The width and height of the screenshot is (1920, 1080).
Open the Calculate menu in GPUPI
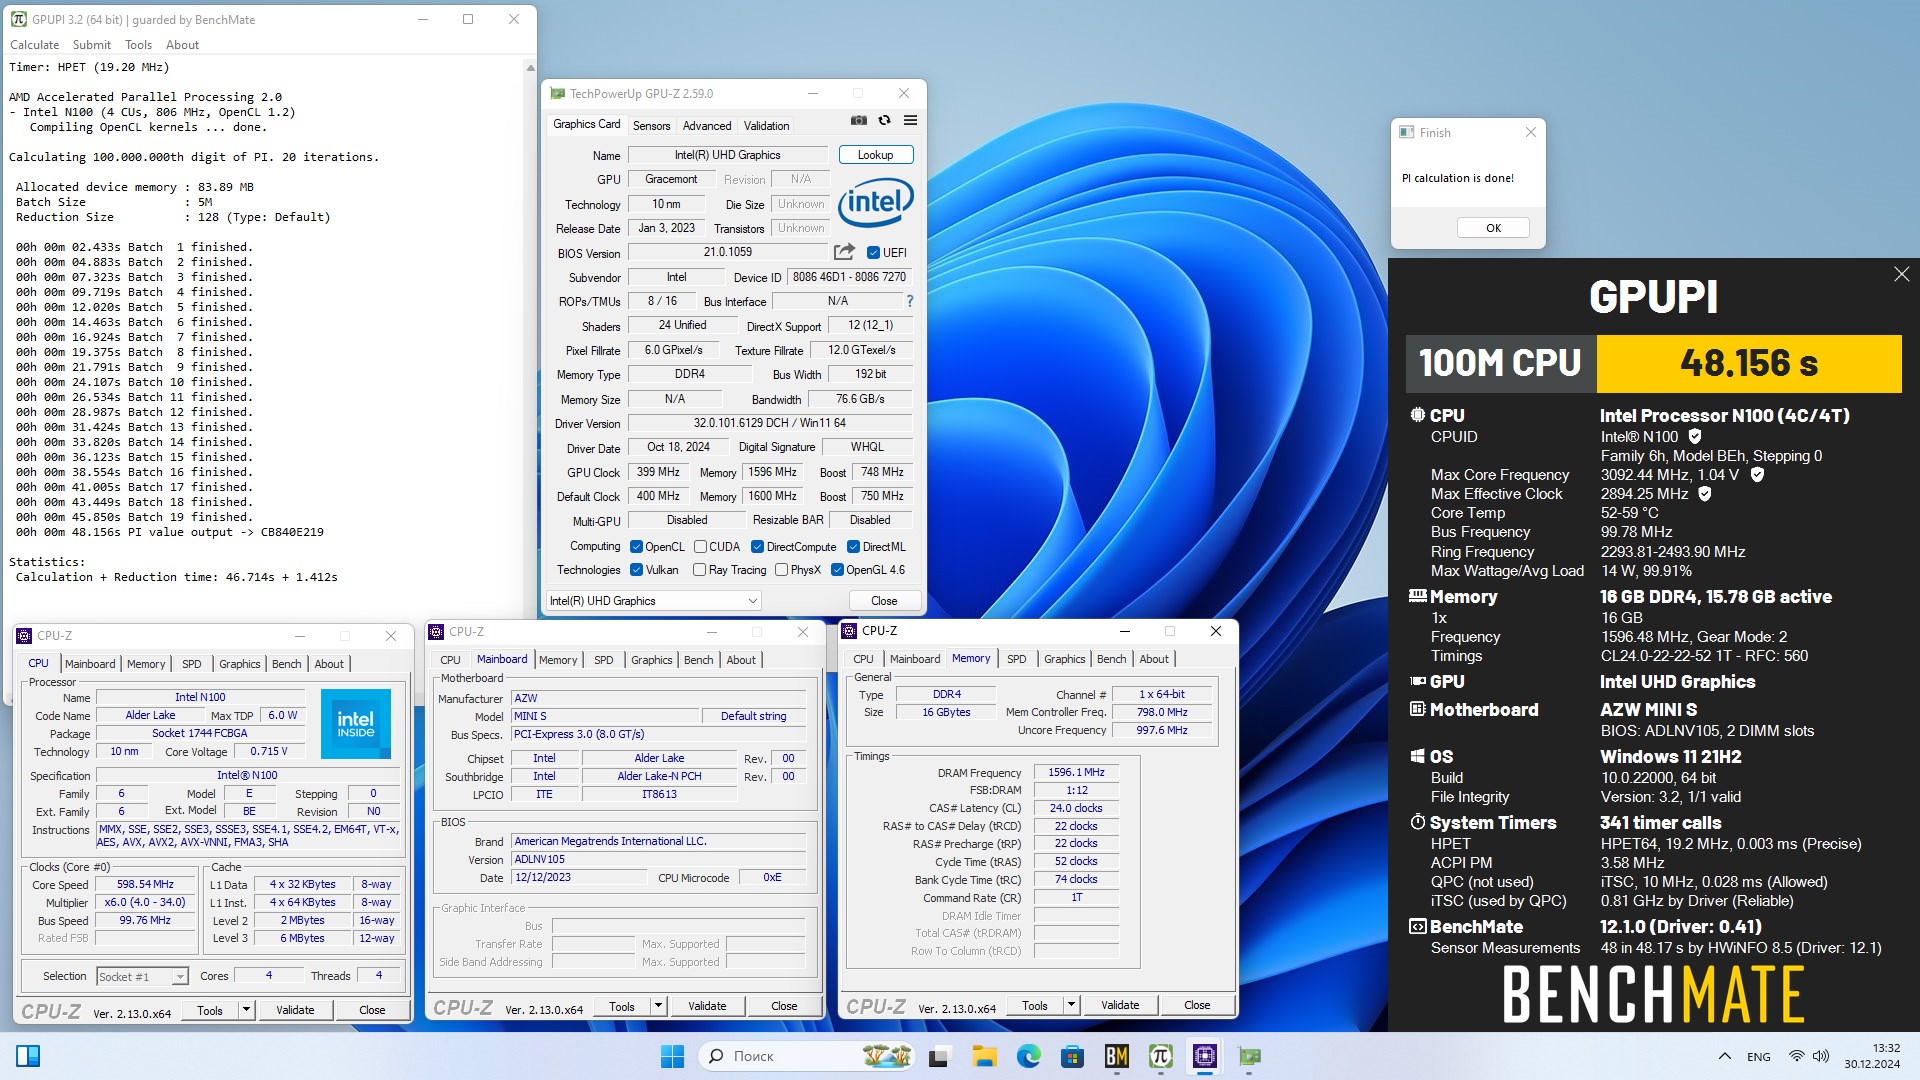(34, 45)
